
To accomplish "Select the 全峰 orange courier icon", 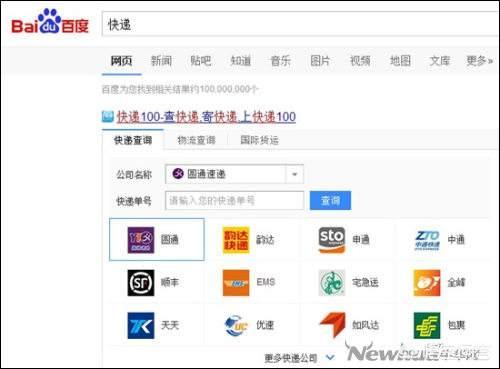I will tap(427, 283).
